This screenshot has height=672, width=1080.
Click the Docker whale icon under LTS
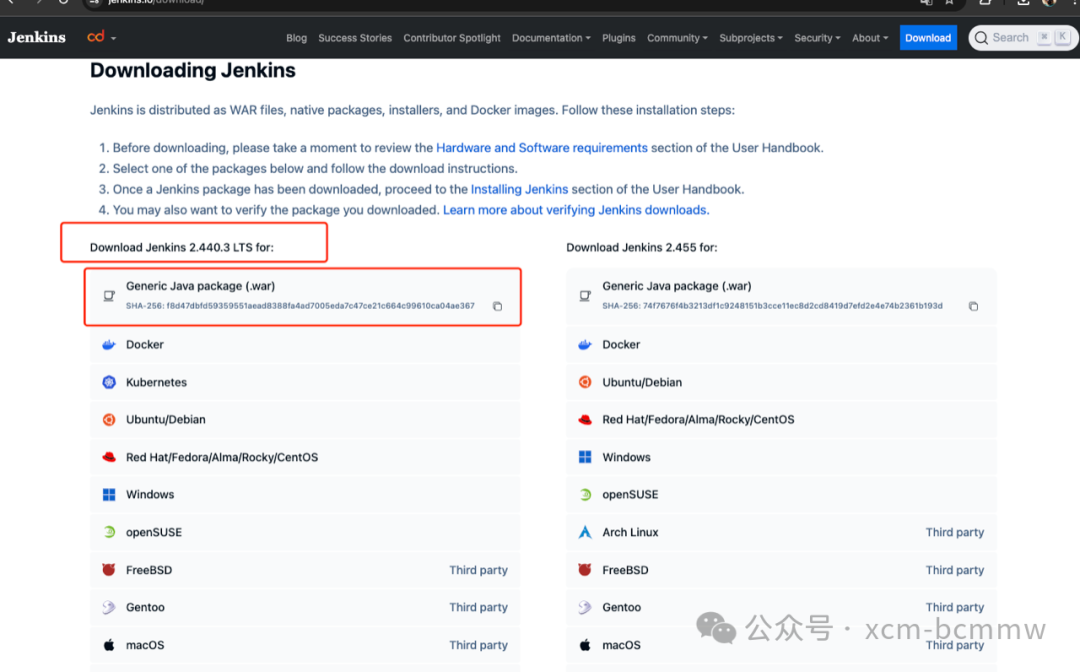pos(109,344)
